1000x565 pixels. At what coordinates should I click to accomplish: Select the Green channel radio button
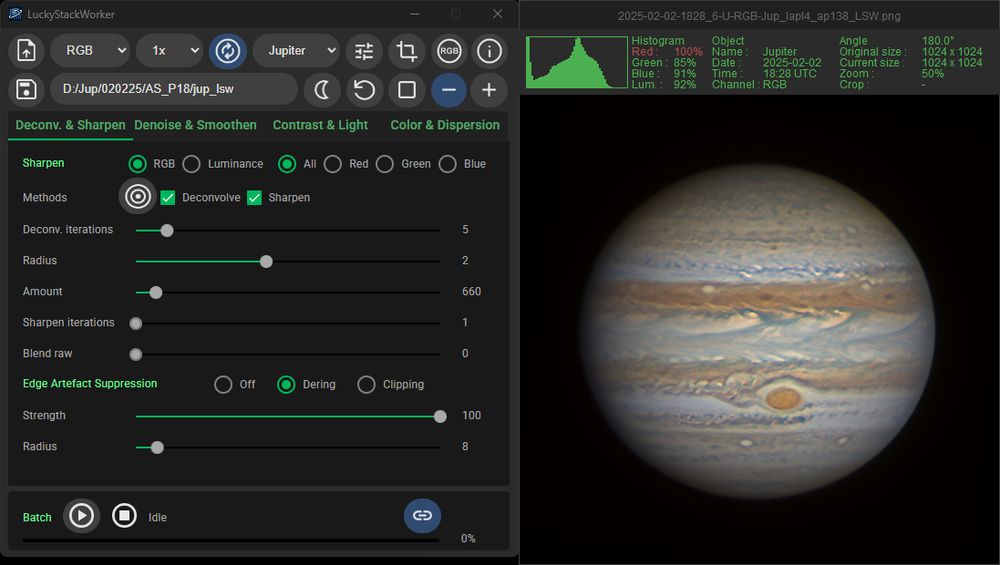click(385, 164)
